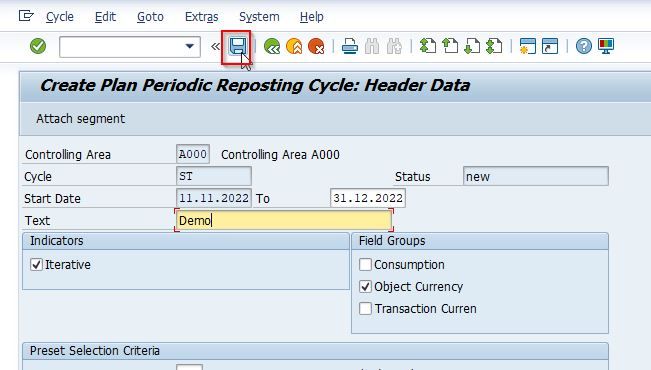Viewport: 651px width, 370px height.
Task: Click the To date field 31.12.2022
Action: click(368, 198)
